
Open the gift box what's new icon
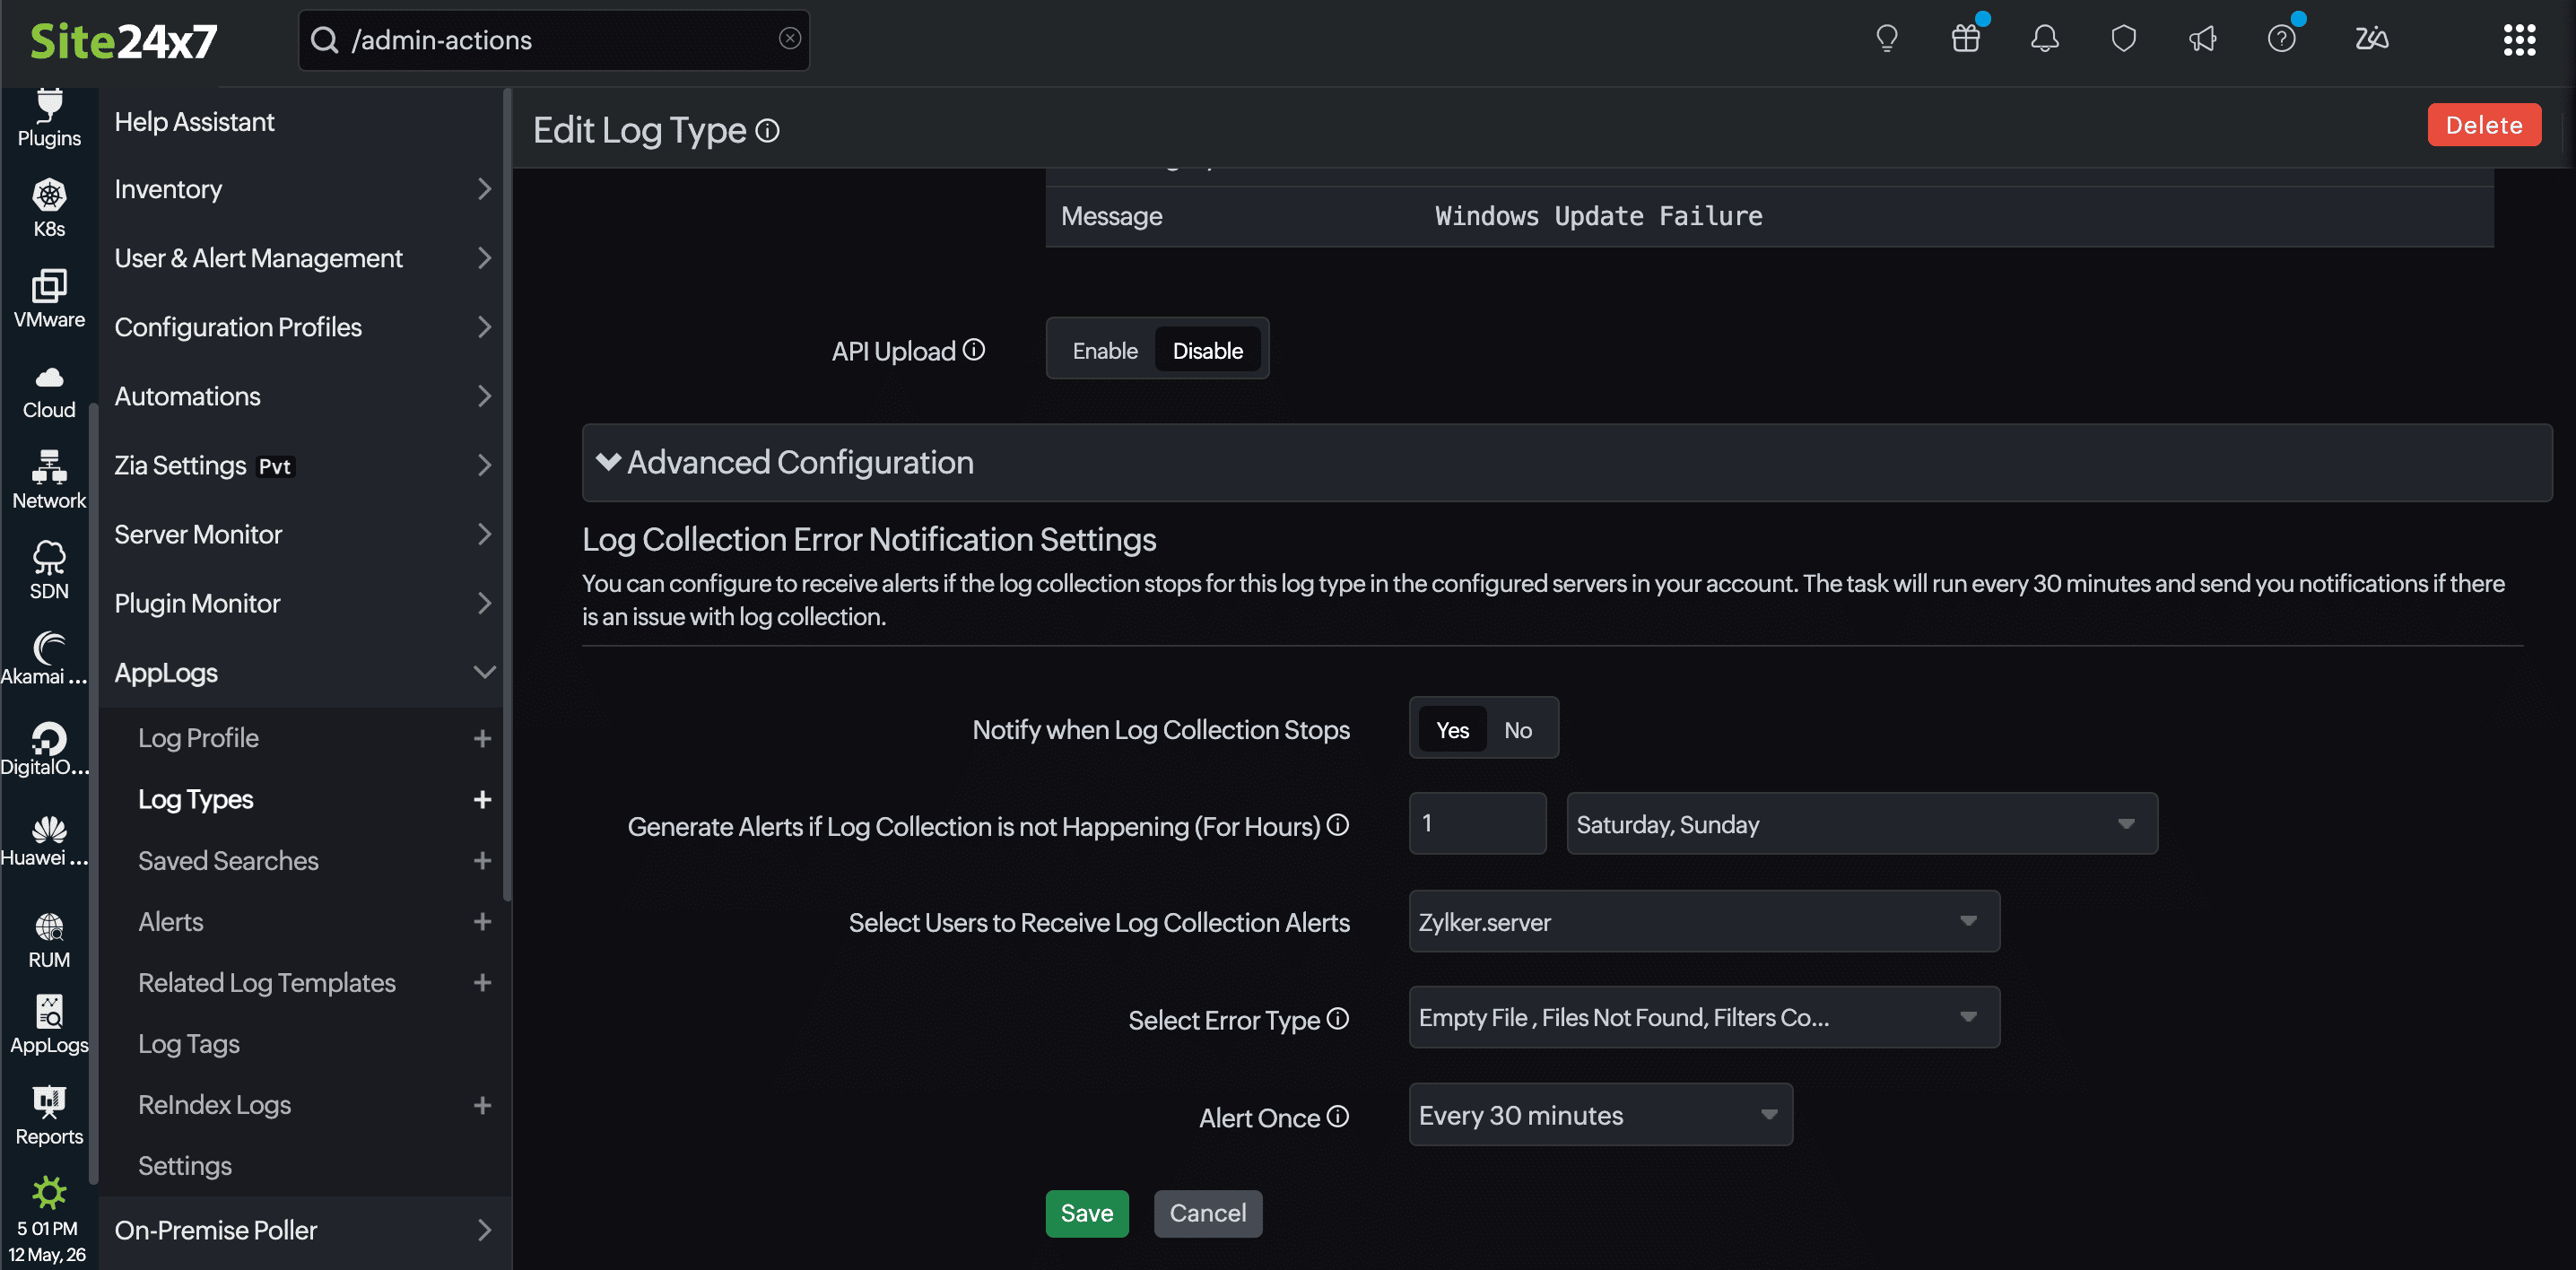point(1965,39)
